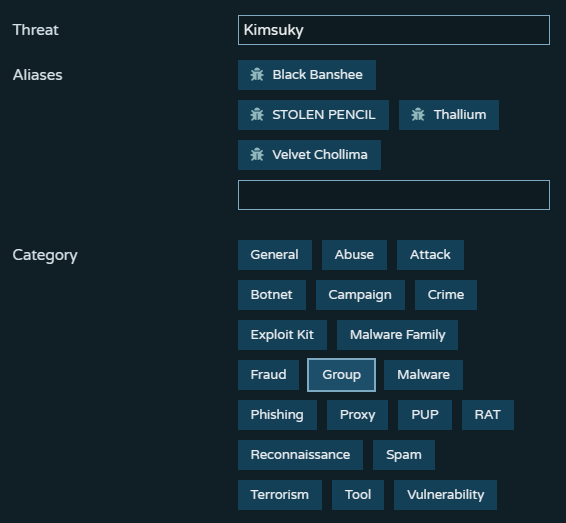
Task: Select Spam as the category
Action: point(404,455)
